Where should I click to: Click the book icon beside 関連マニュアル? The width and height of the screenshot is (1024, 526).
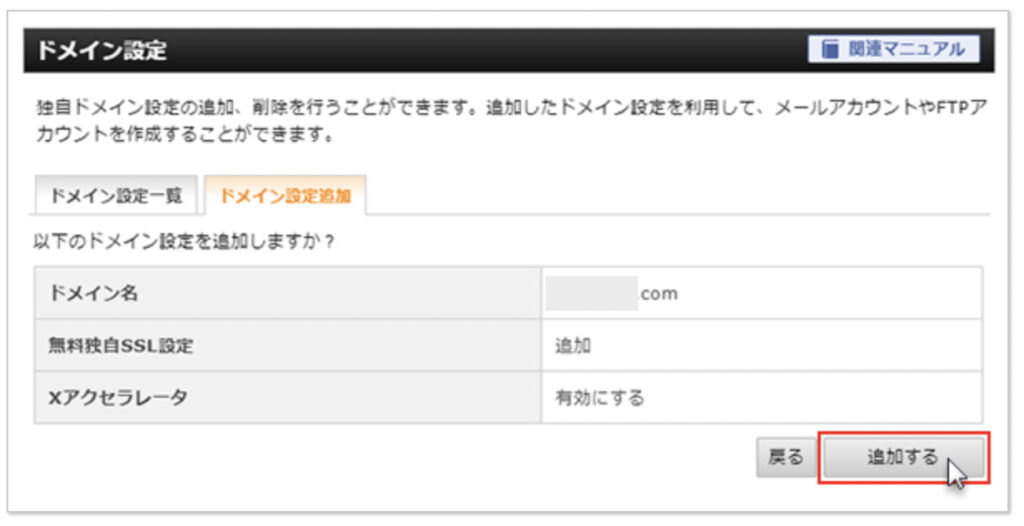(829, 49)
